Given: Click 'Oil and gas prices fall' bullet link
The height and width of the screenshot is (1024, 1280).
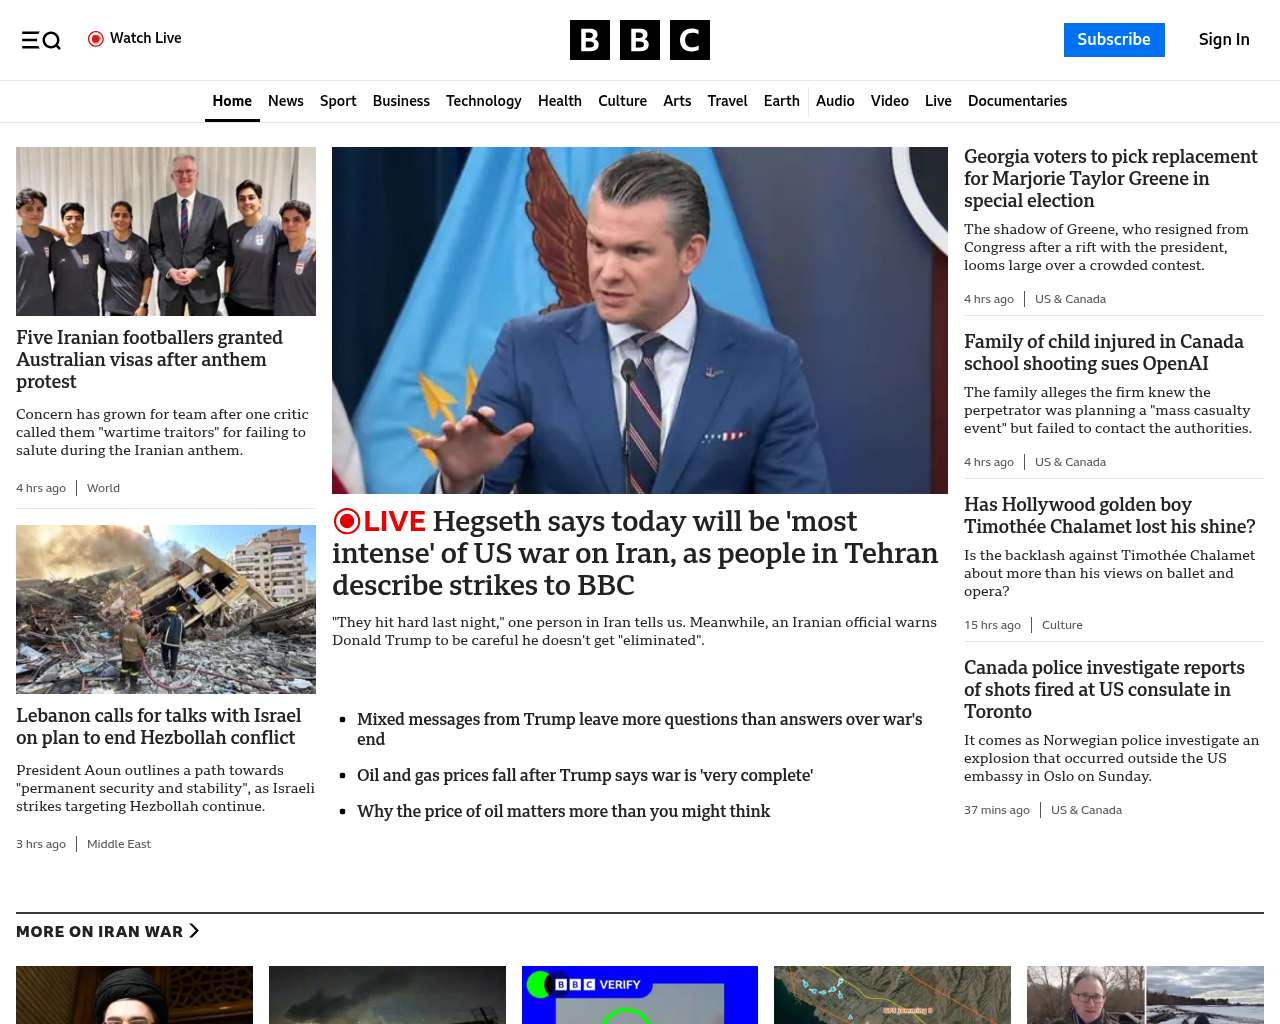Looking at the screenshot, I should coord(584,775).
